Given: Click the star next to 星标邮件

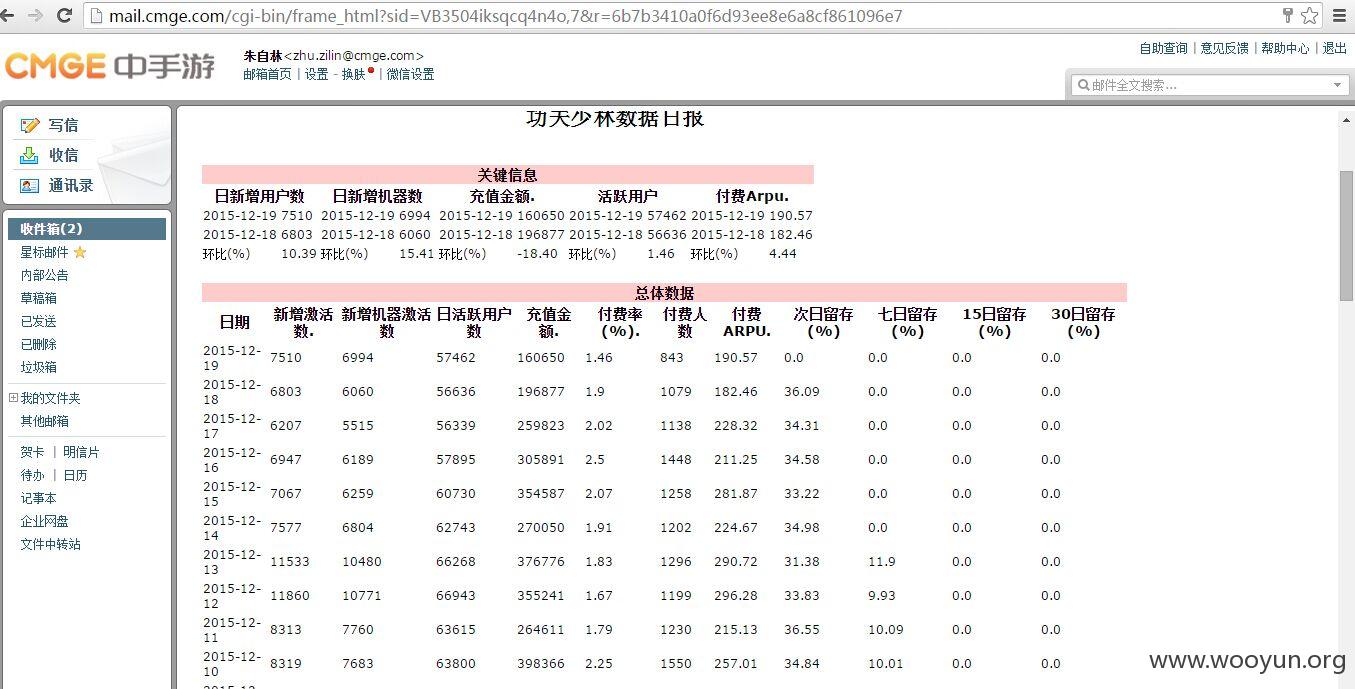Looking at the screenshot, I should [x=80, y=252].
